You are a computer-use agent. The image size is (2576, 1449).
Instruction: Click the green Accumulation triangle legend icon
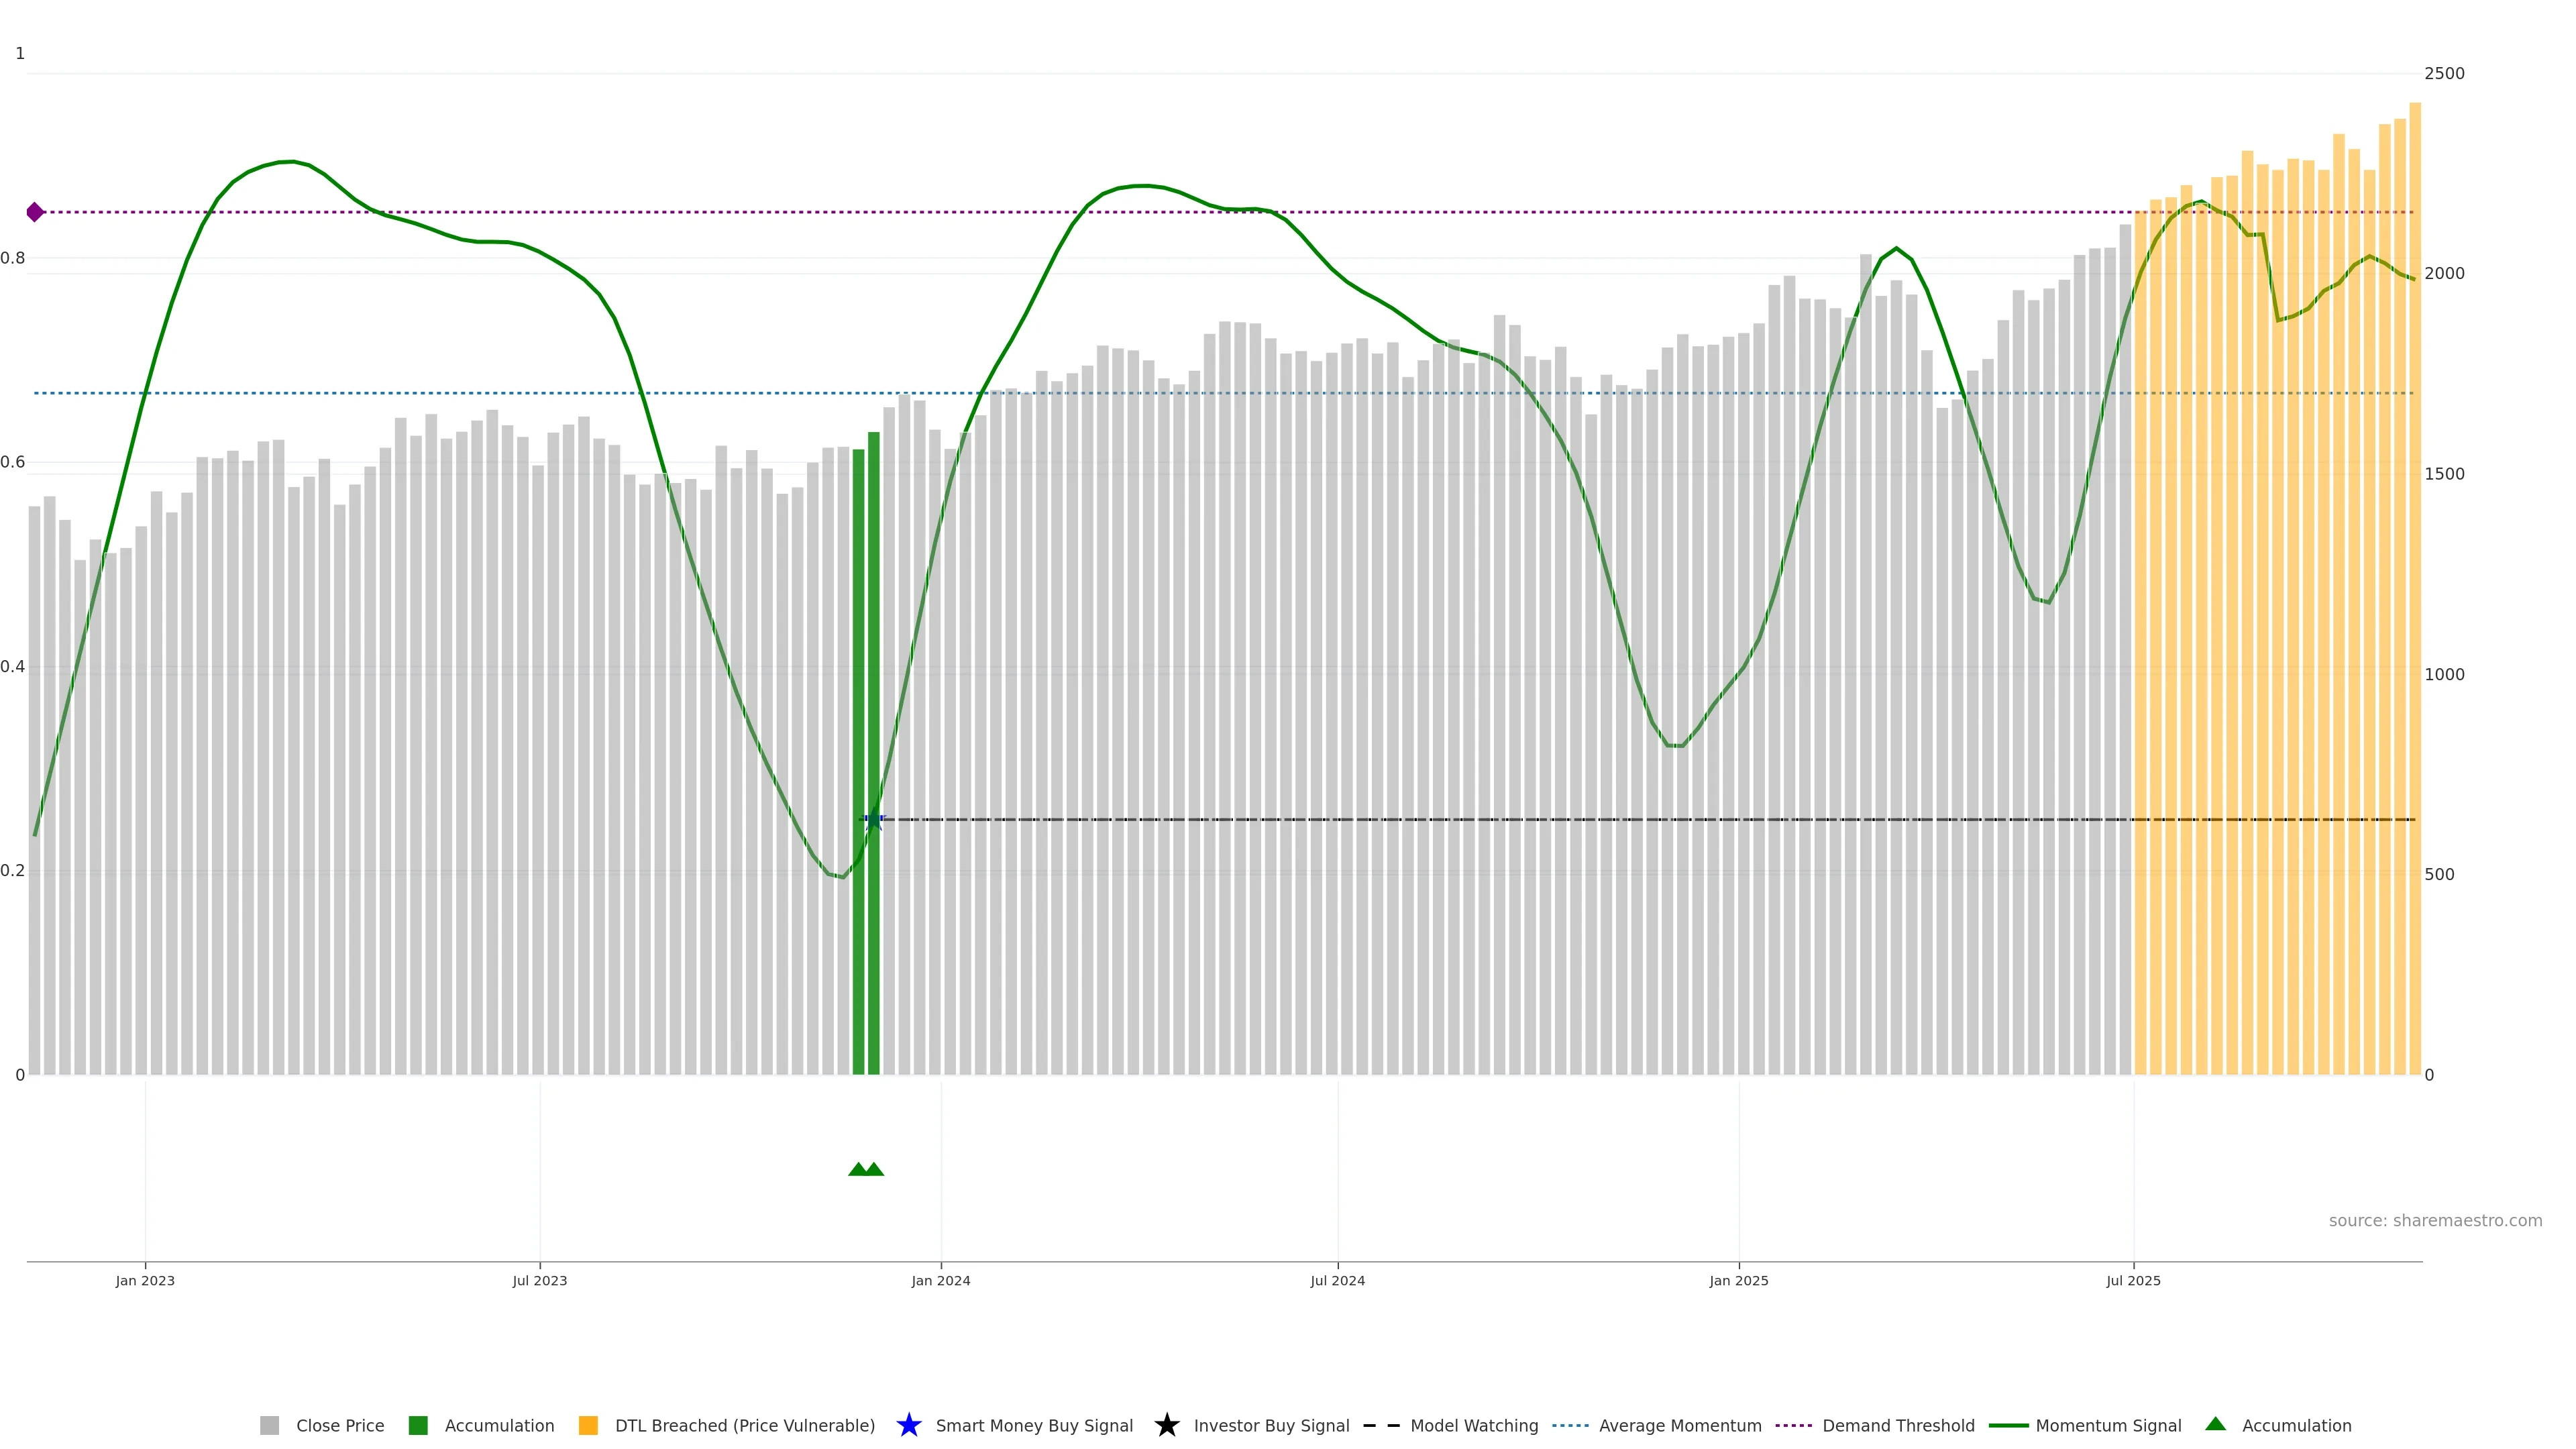click(2215, 1424)
